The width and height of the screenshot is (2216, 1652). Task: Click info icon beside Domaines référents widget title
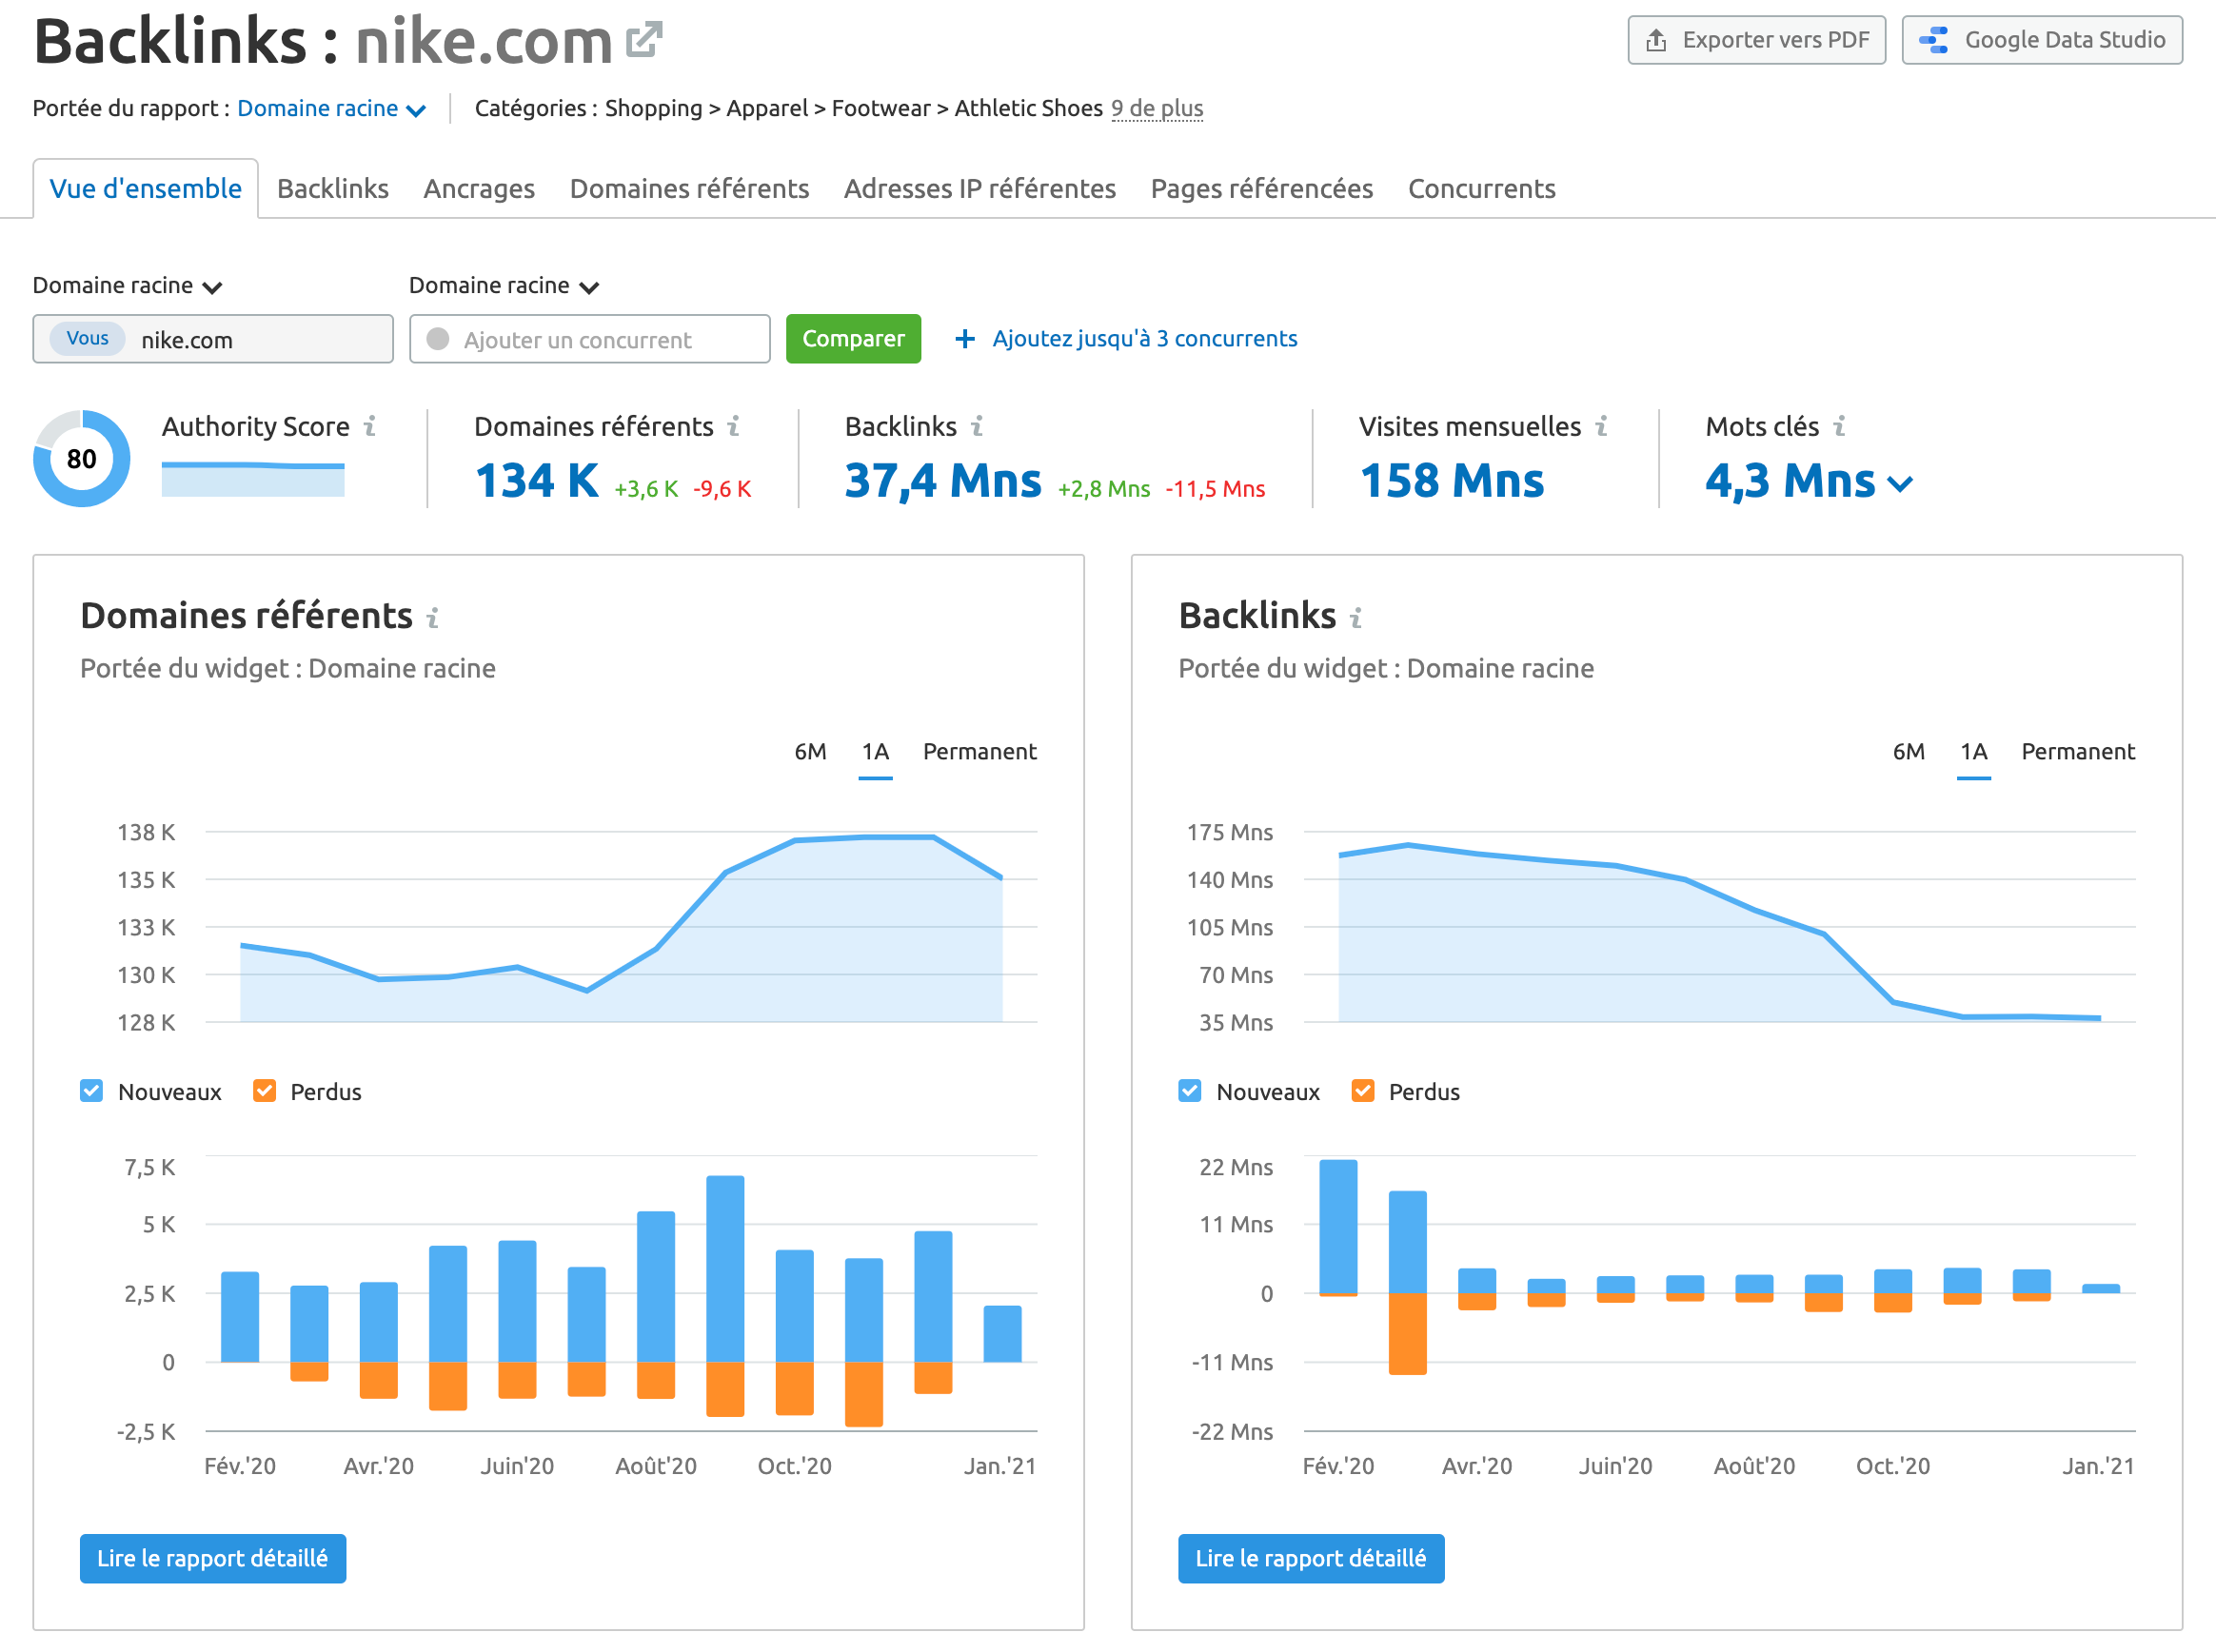point(432,618)
